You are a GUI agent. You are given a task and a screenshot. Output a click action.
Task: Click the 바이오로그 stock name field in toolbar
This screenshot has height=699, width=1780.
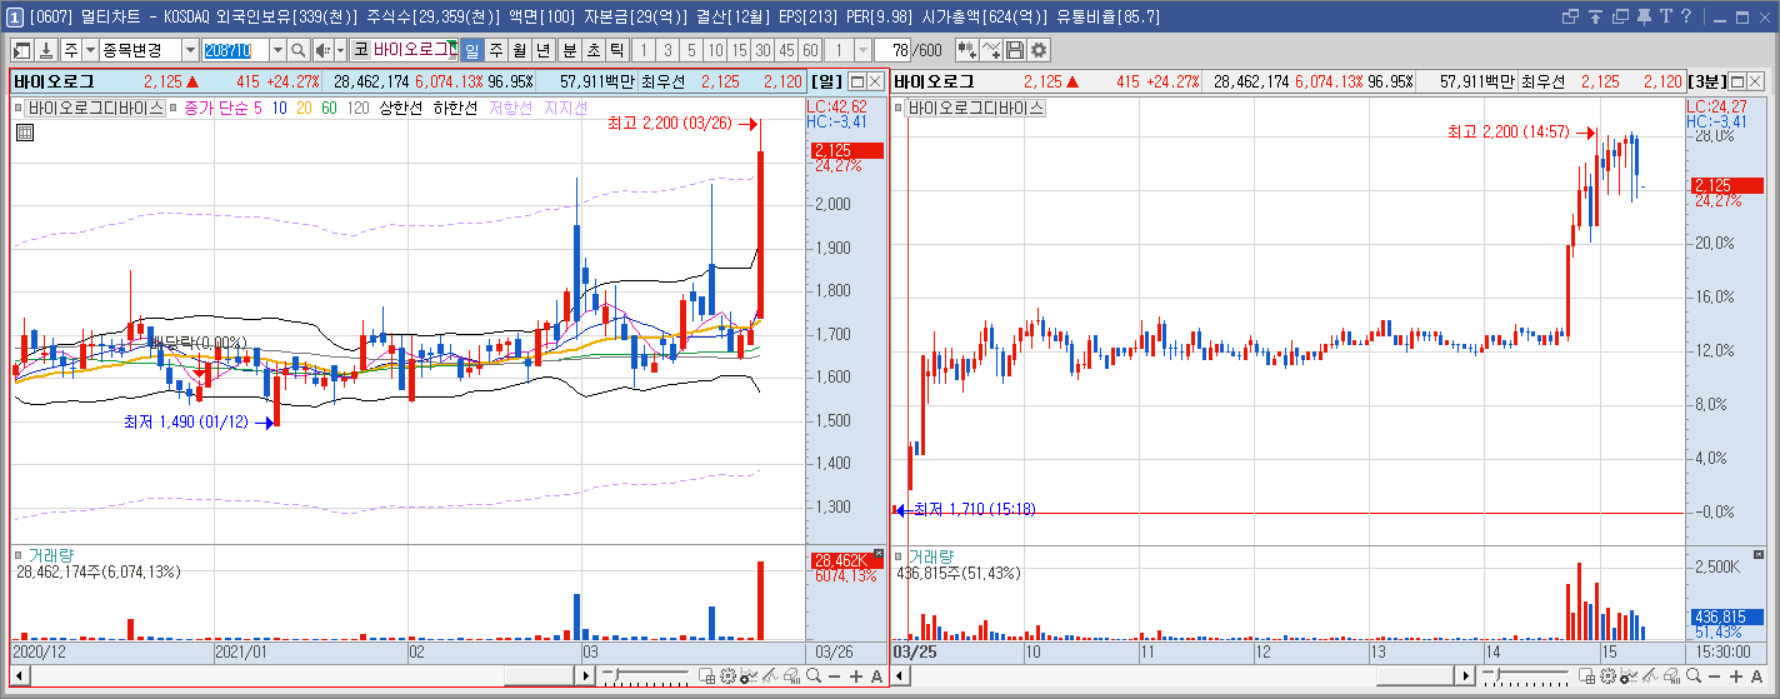coord(415,50)
